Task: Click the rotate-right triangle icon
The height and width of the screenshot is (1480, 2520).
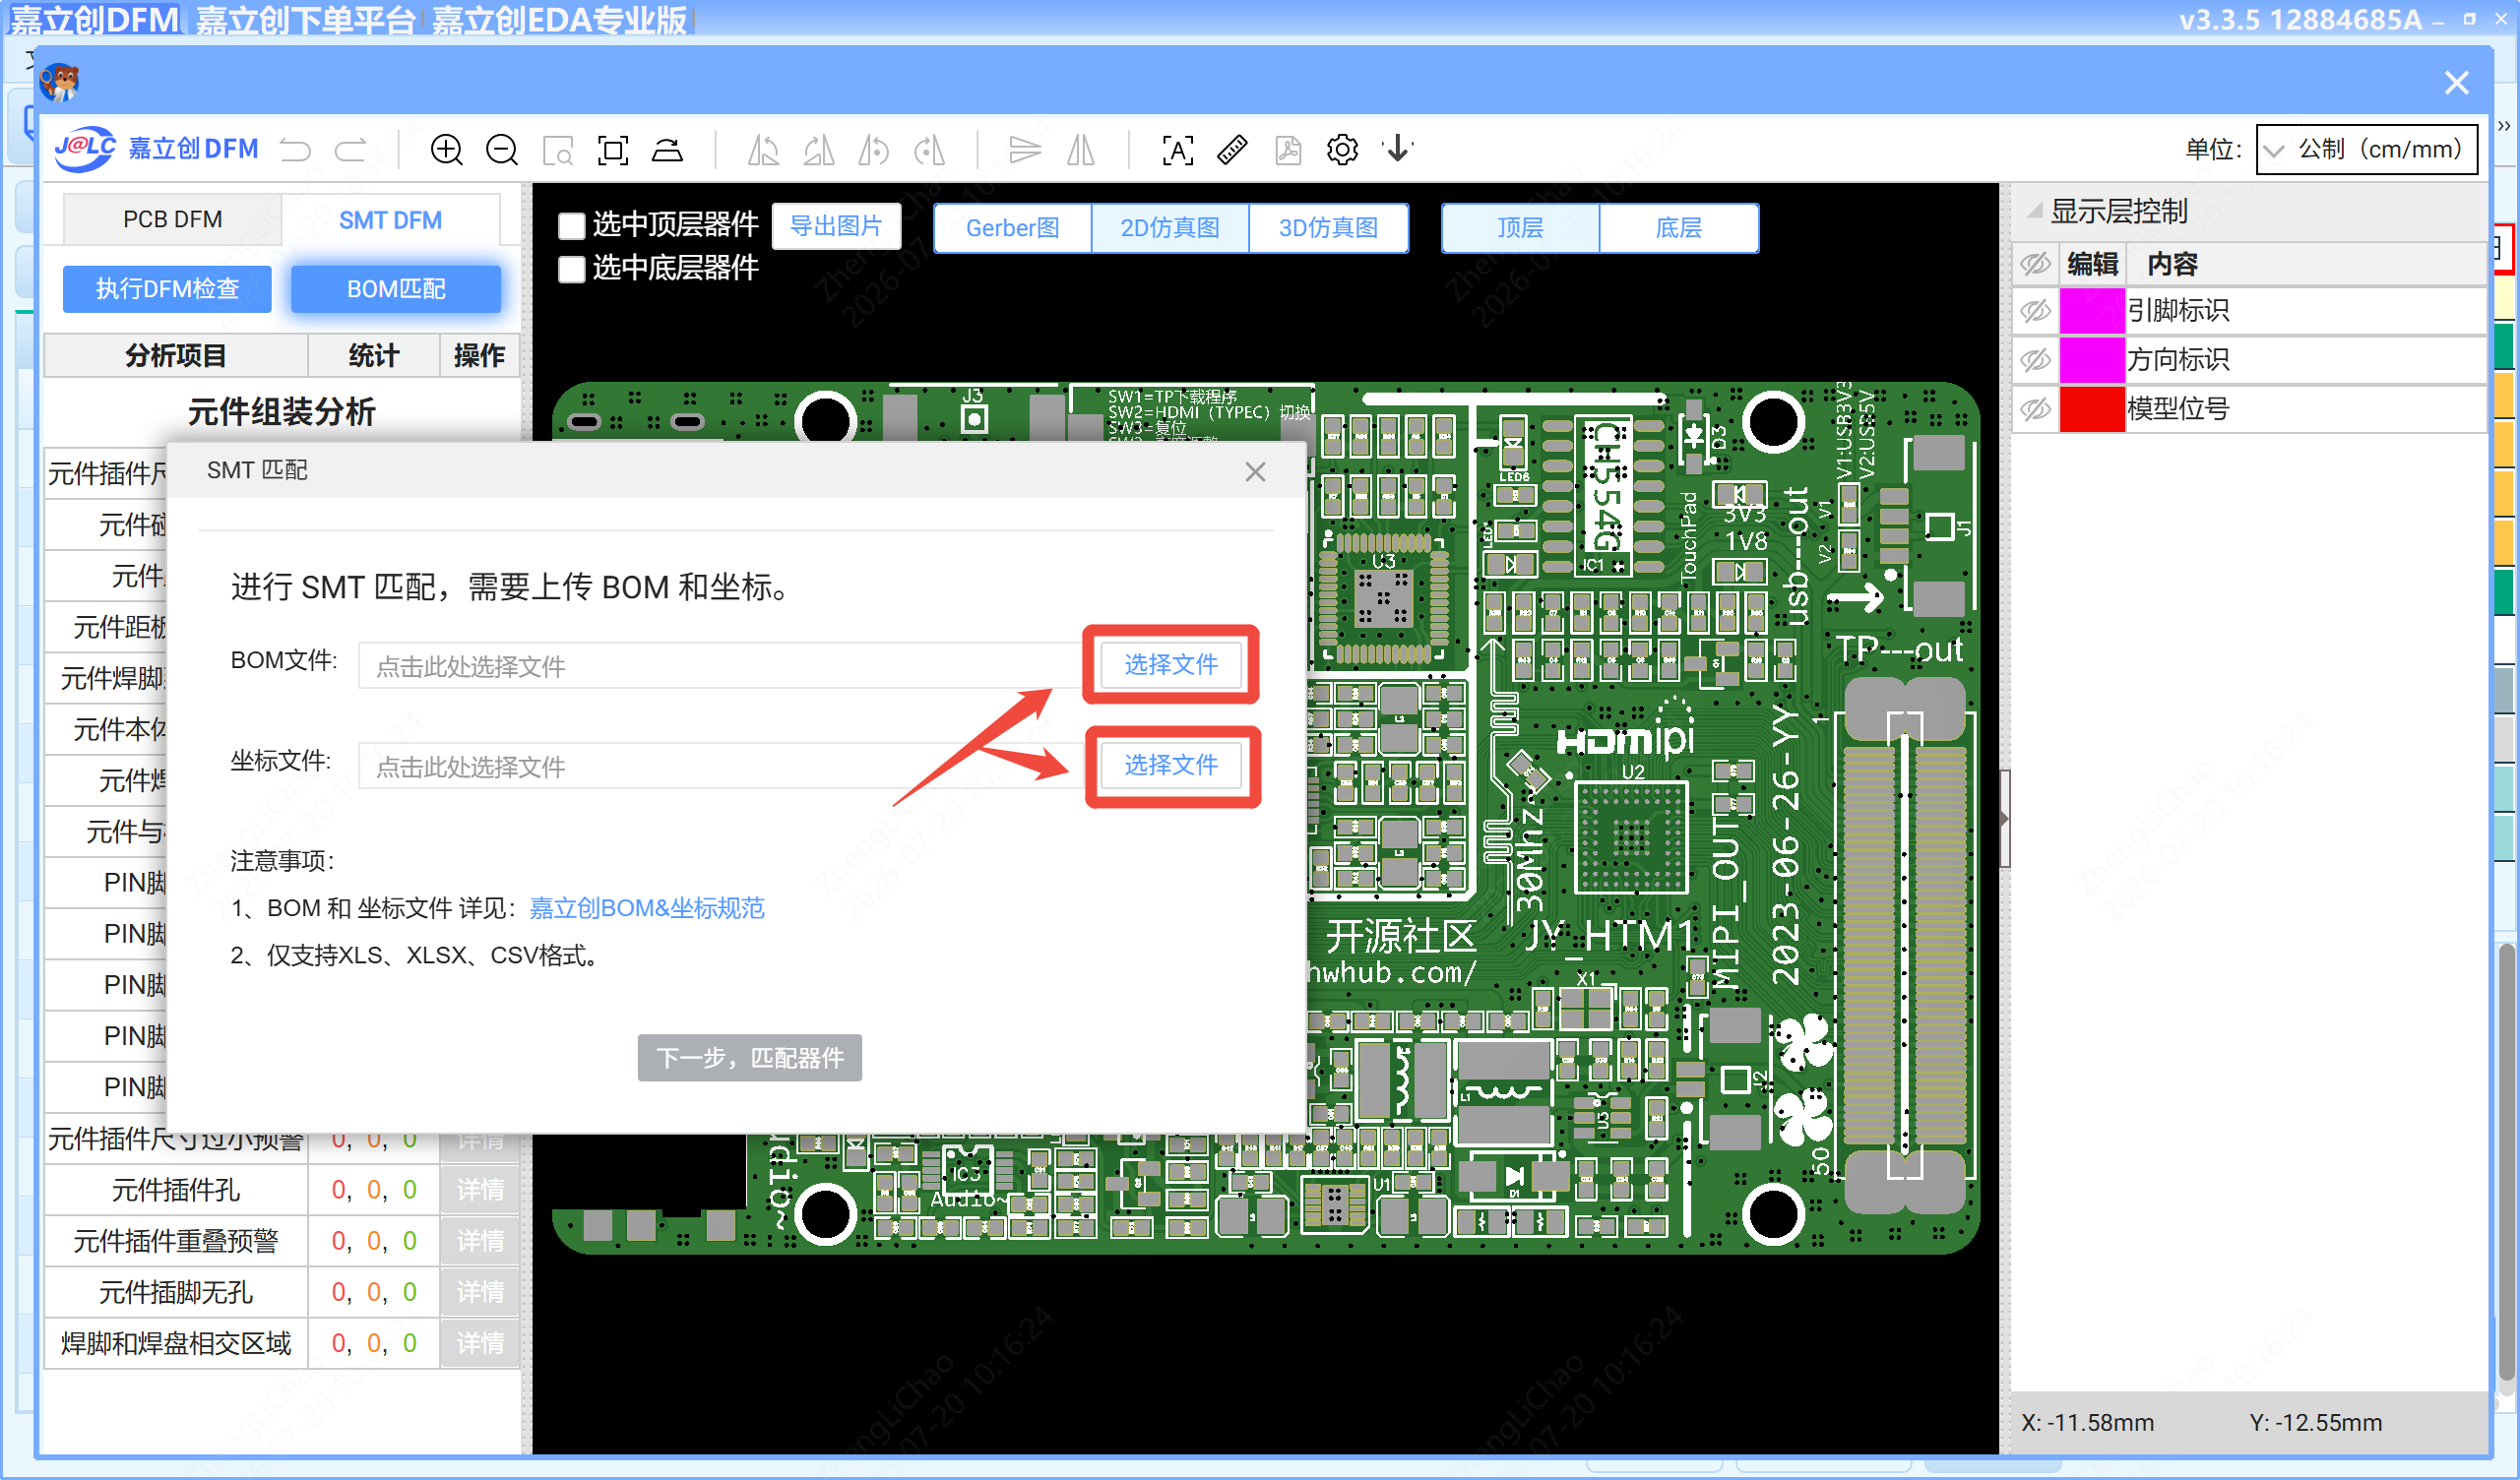Action: click(x=819, y=150)
